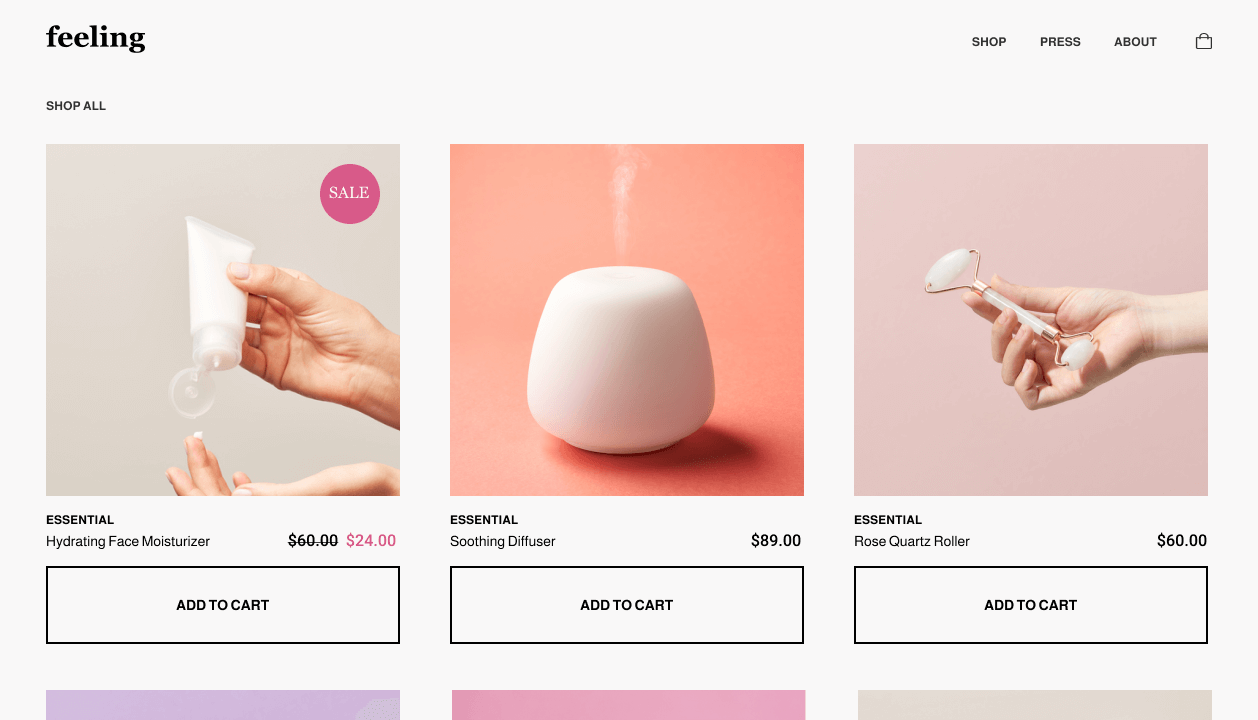The width and height of the screenshot is (1258, 720).
Task: Open the pink product thumbnail at bottom
Action: [628, 705]
